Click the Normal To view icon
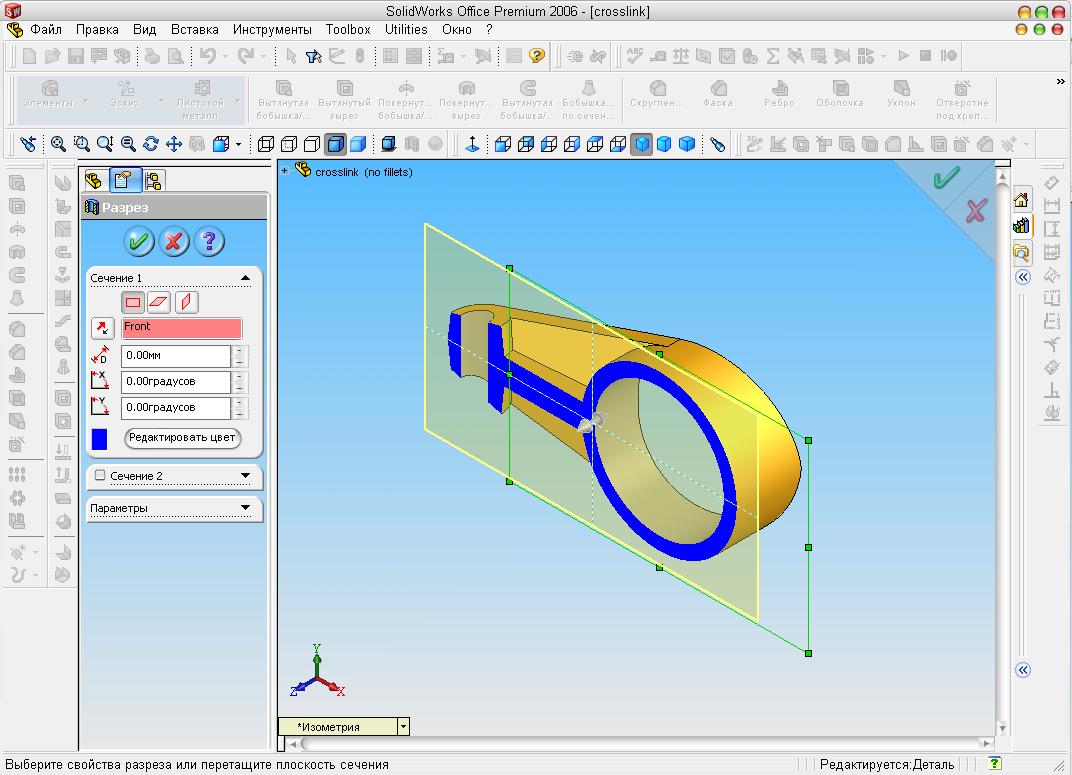1072x775 pixels. pos(472,144)
